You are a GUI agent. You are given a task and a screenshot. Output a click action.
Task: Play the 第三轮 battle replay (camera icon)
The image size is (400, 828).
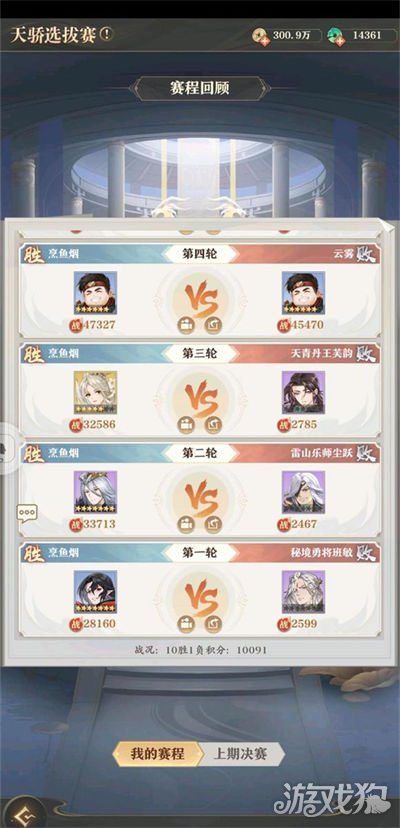(186, 425)
